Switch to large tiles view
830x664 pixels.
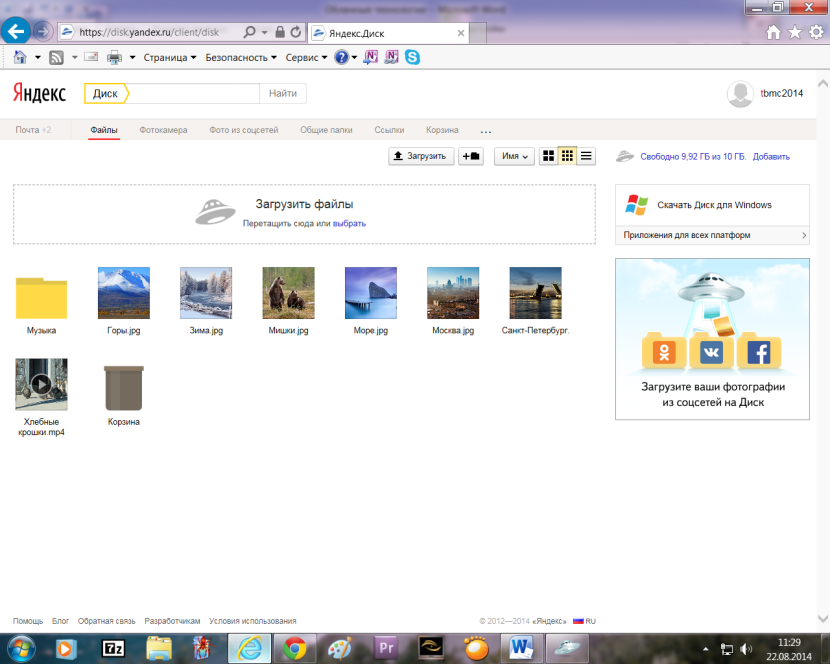[x=548, y=156]
